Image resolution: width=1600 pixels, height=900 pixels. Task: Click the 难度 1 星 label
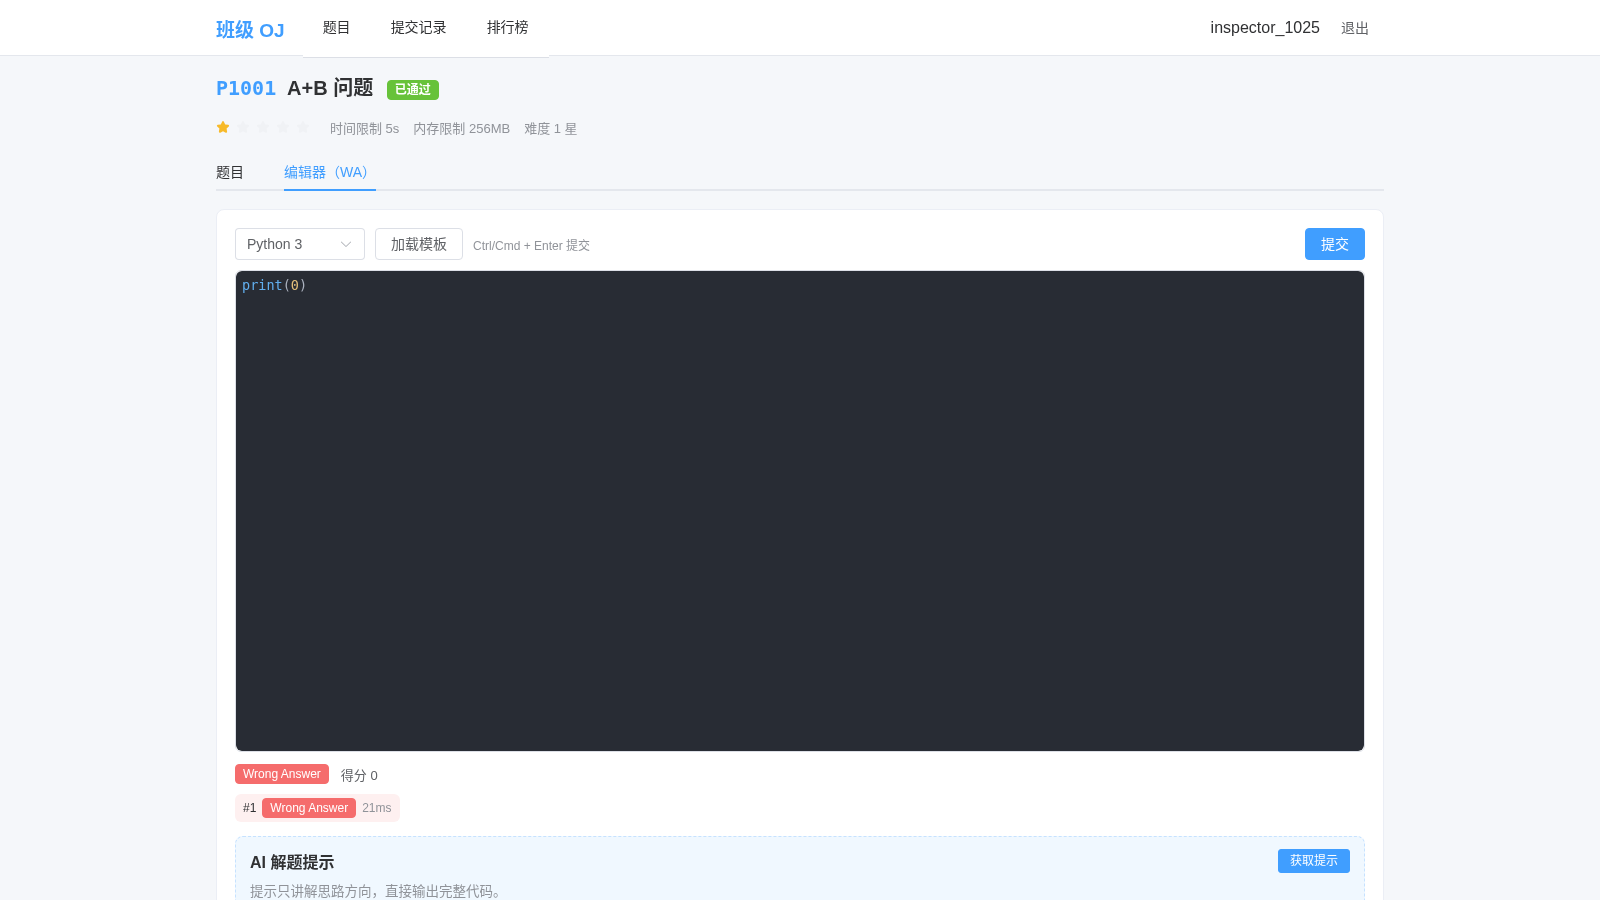(x=550, y=129)
